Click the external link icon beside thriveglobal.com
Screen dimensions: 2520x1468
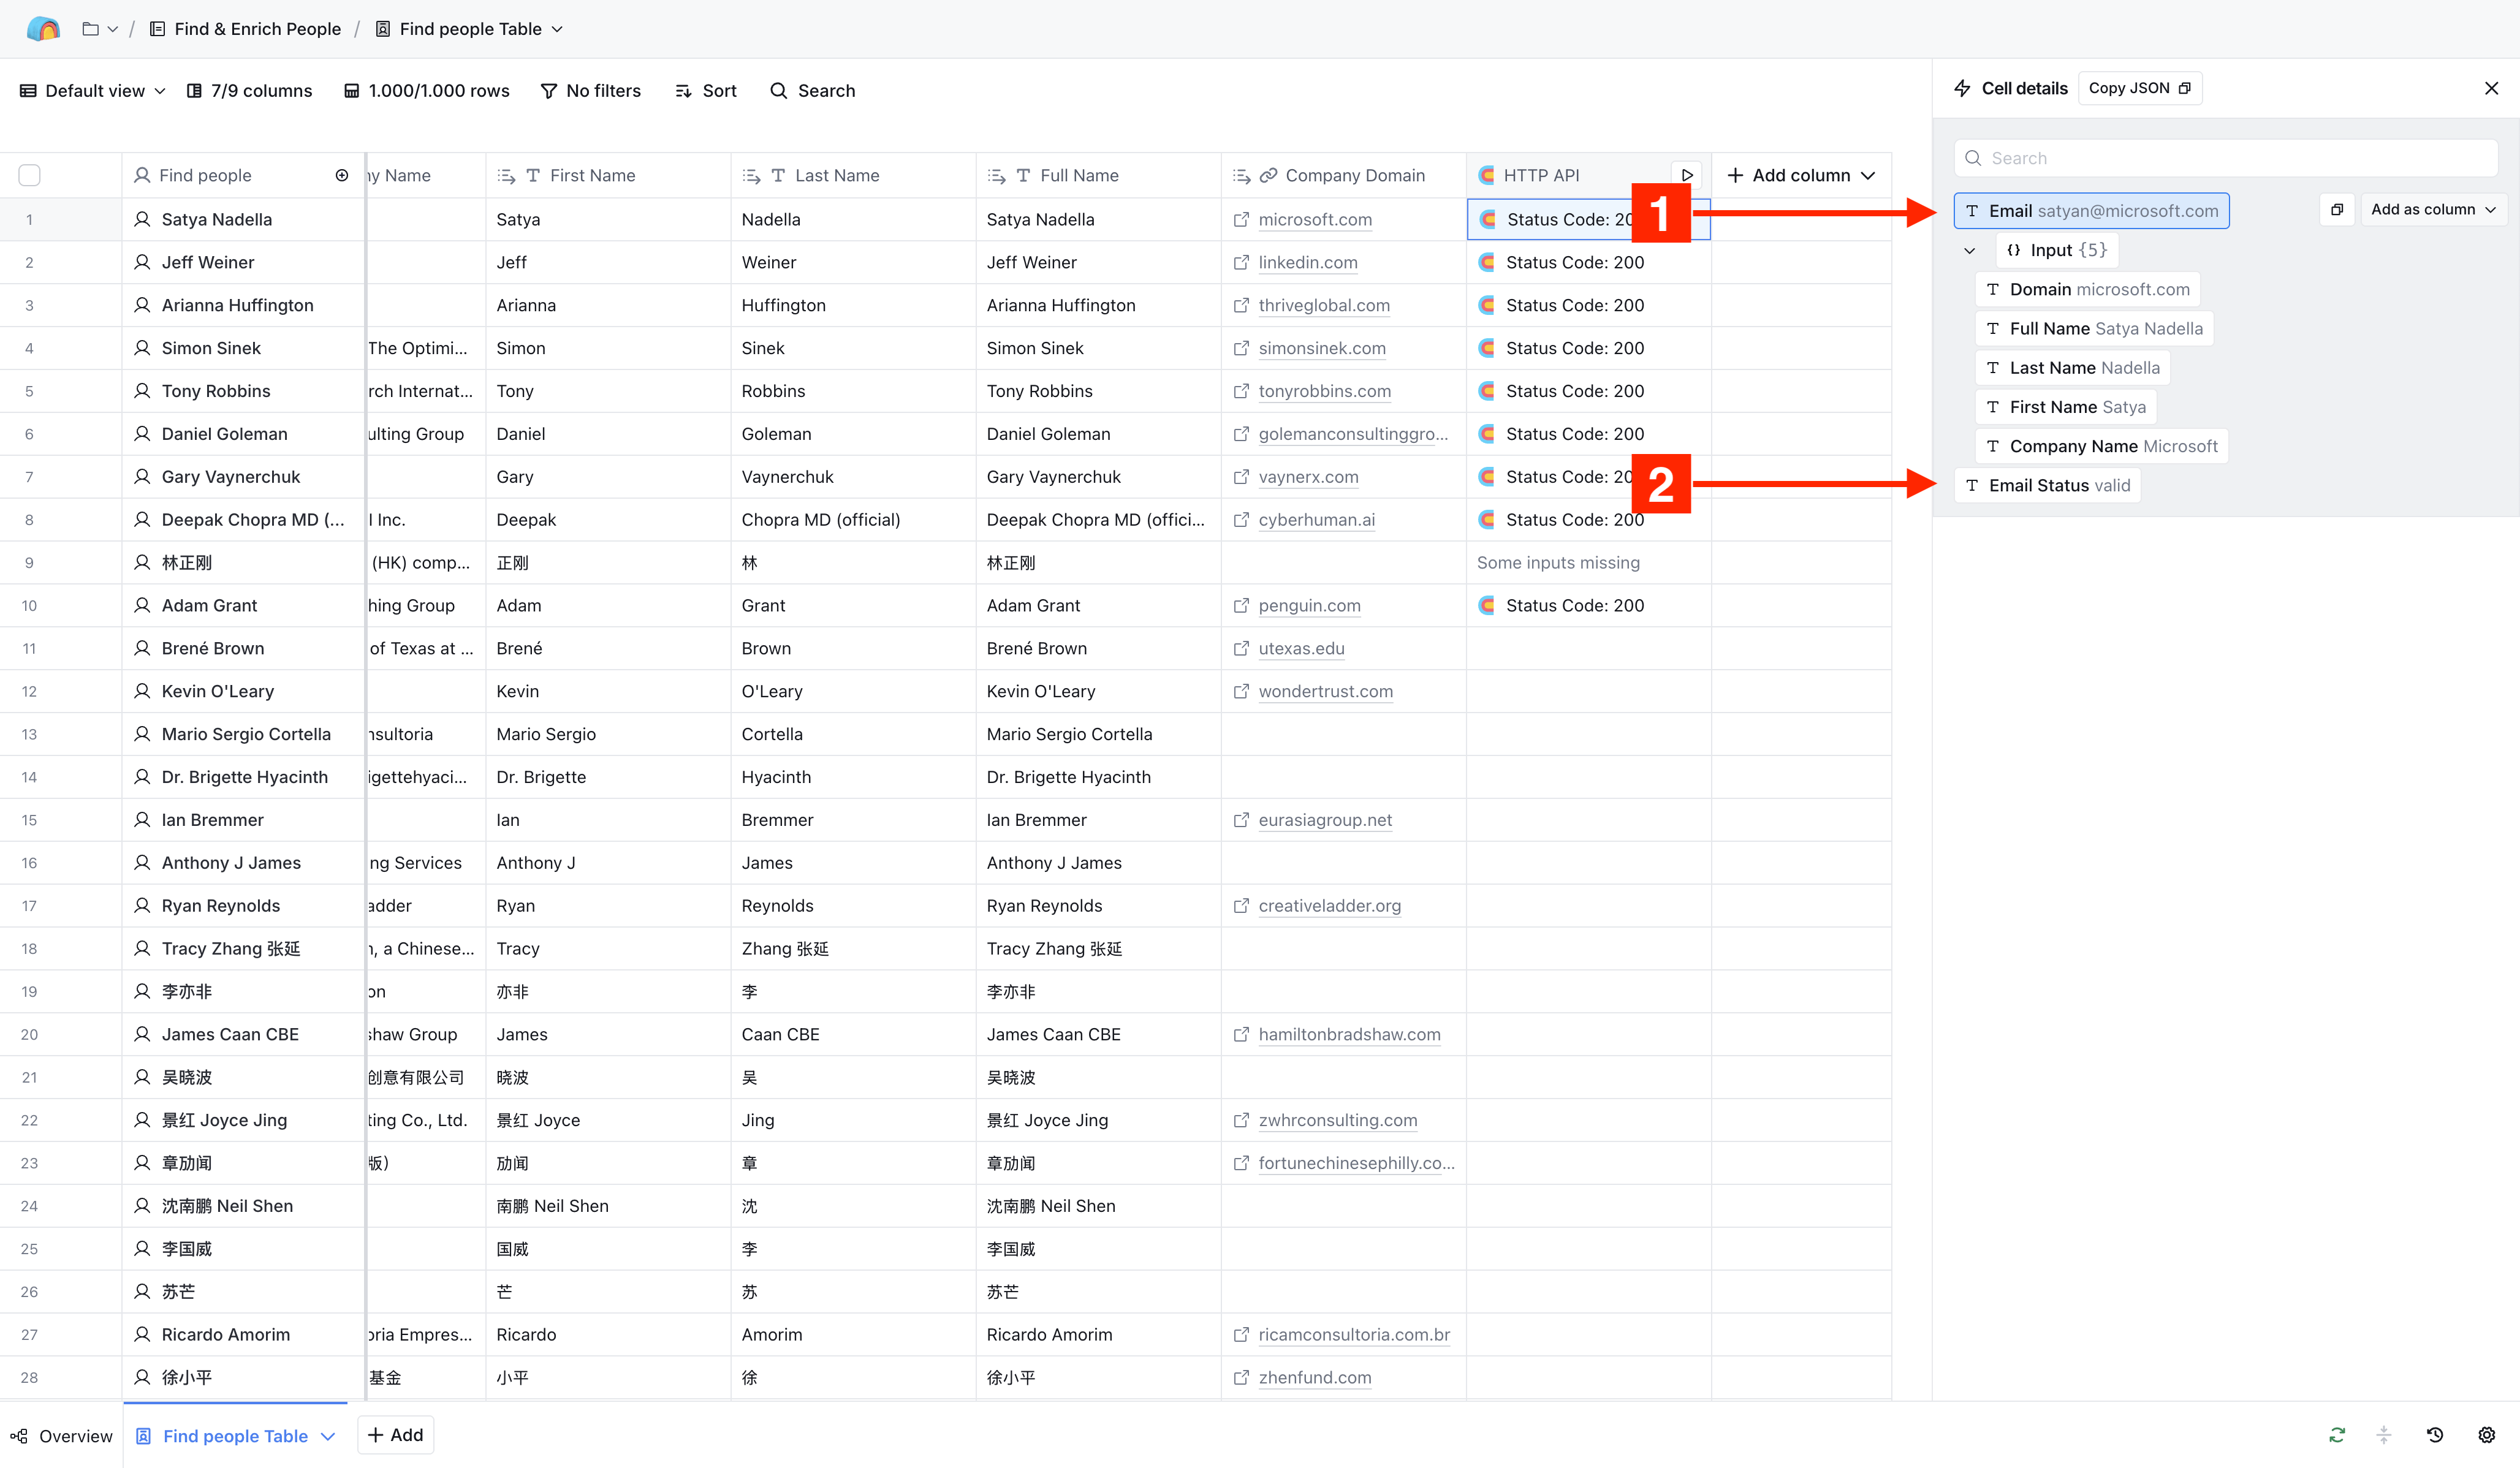(1241, 305)
